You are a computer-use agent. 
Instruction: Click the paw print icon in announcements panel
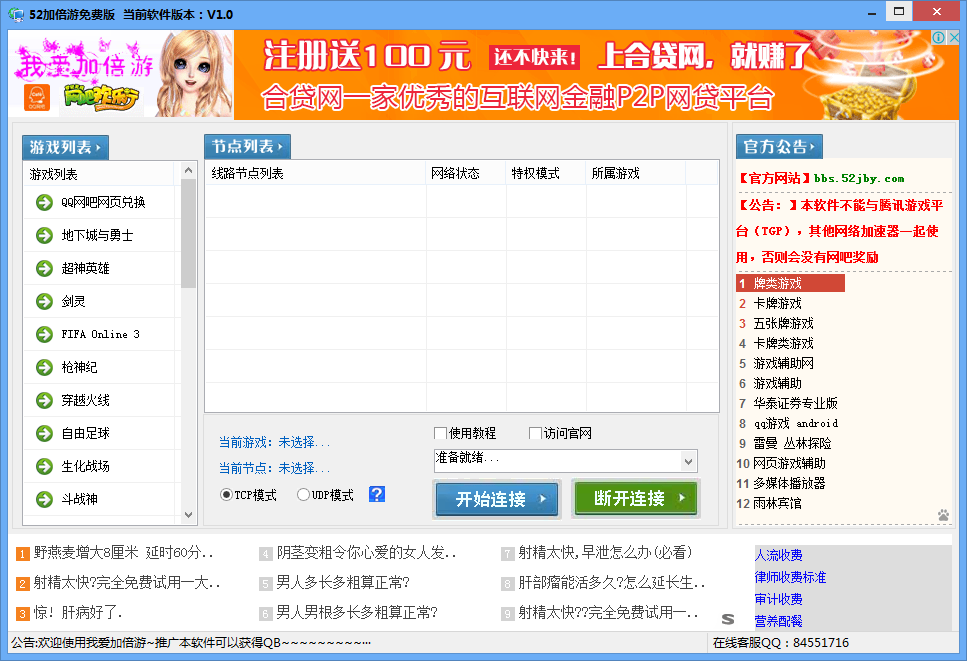pyautogui.click(x=943, y=515)
